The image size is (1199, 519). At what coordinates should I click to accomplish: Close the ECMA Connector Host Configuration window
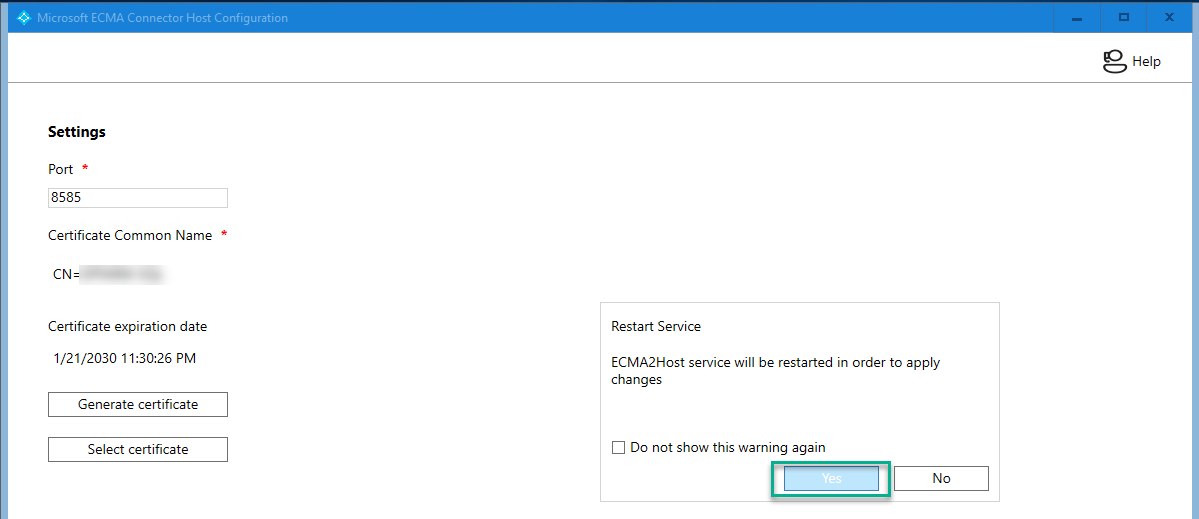(1169, 18)
